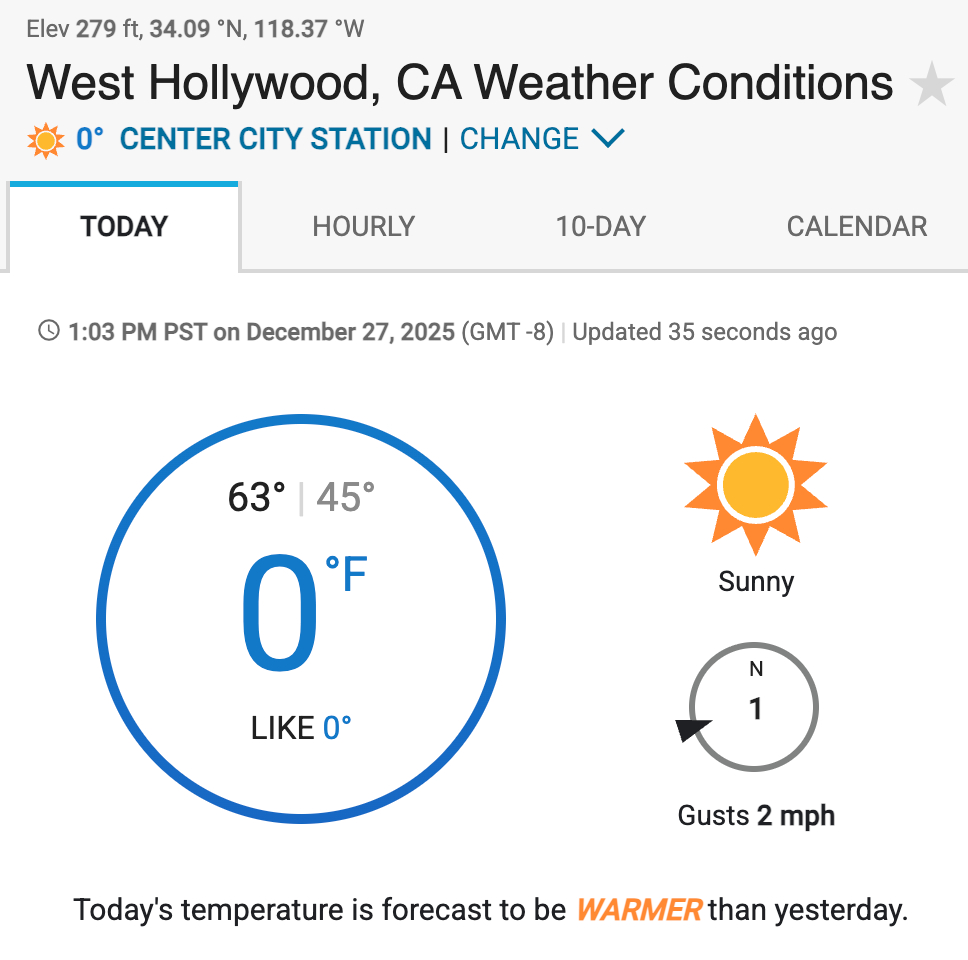The height and width of the screenshot is (960, 968).
Task: Click the large Sunny condition icon
Action: [755, 485]
